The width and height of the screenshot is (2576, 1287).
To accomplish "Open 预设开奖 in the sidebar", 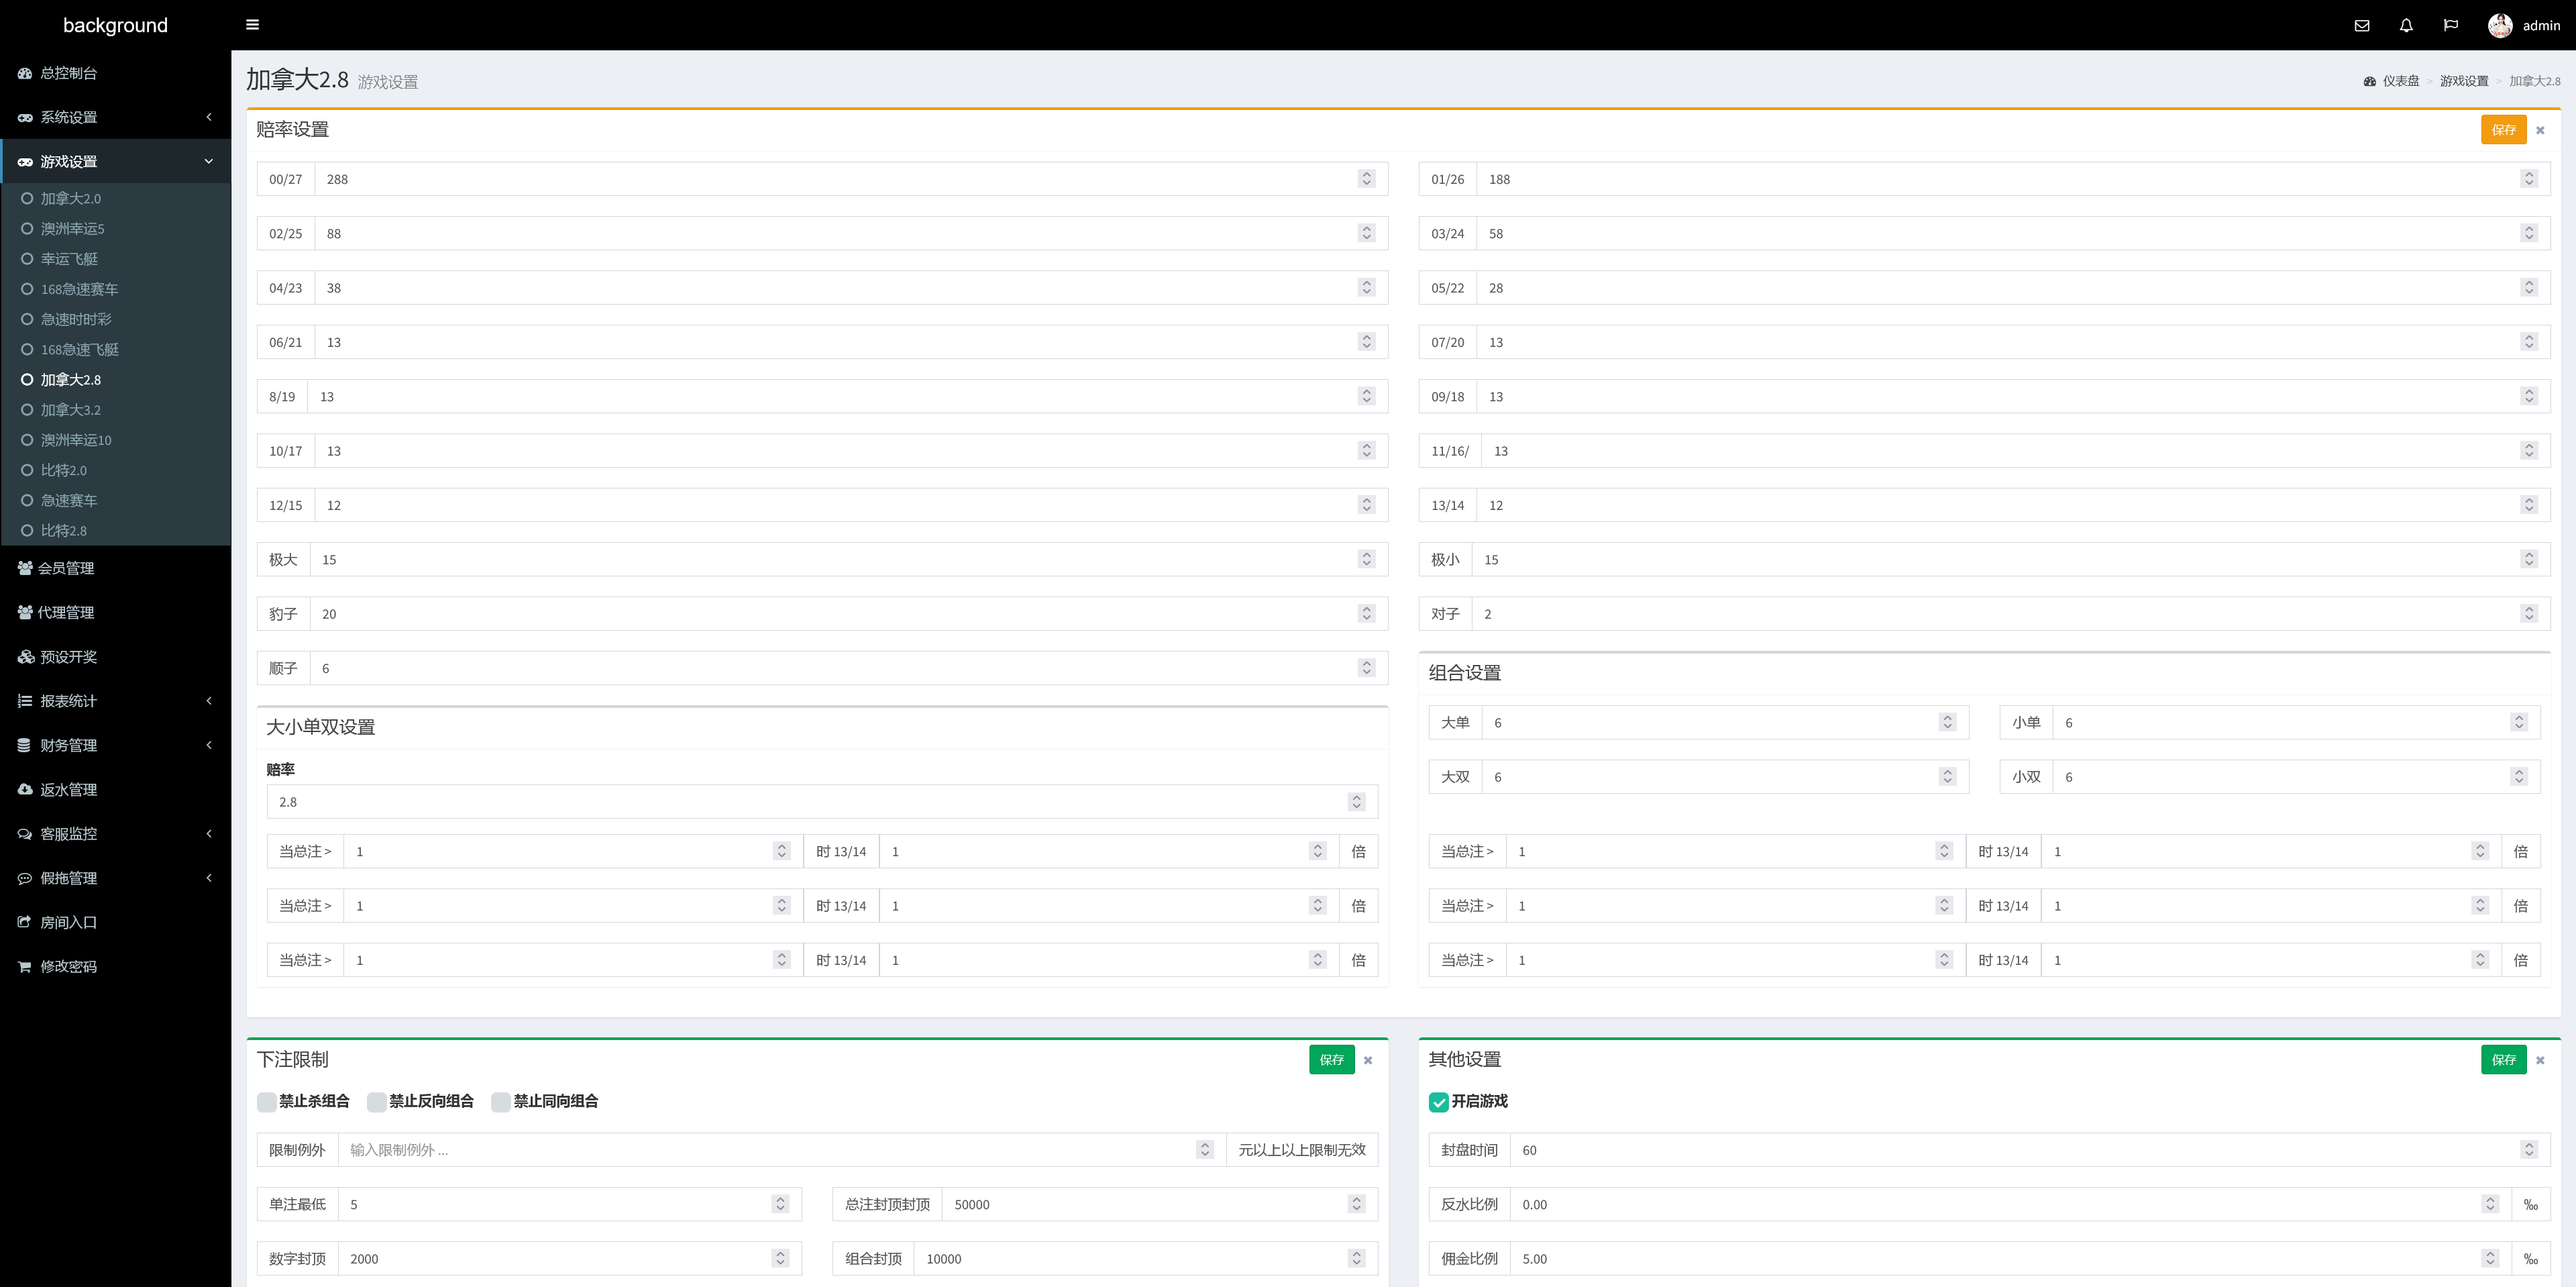I will [x=68, y=657].
